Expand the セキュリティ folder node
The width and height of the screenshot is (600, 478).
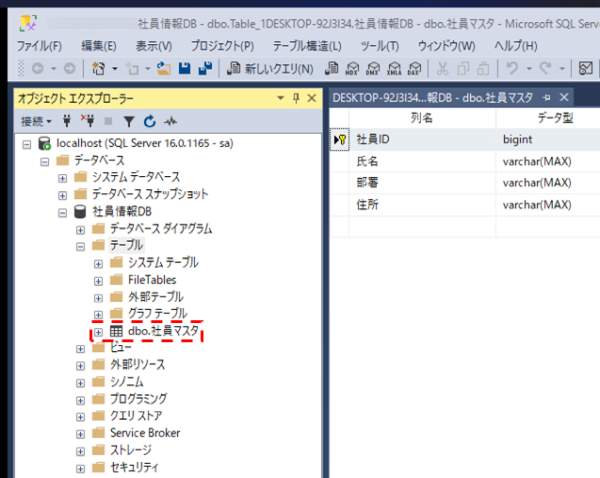click(81, 467)
